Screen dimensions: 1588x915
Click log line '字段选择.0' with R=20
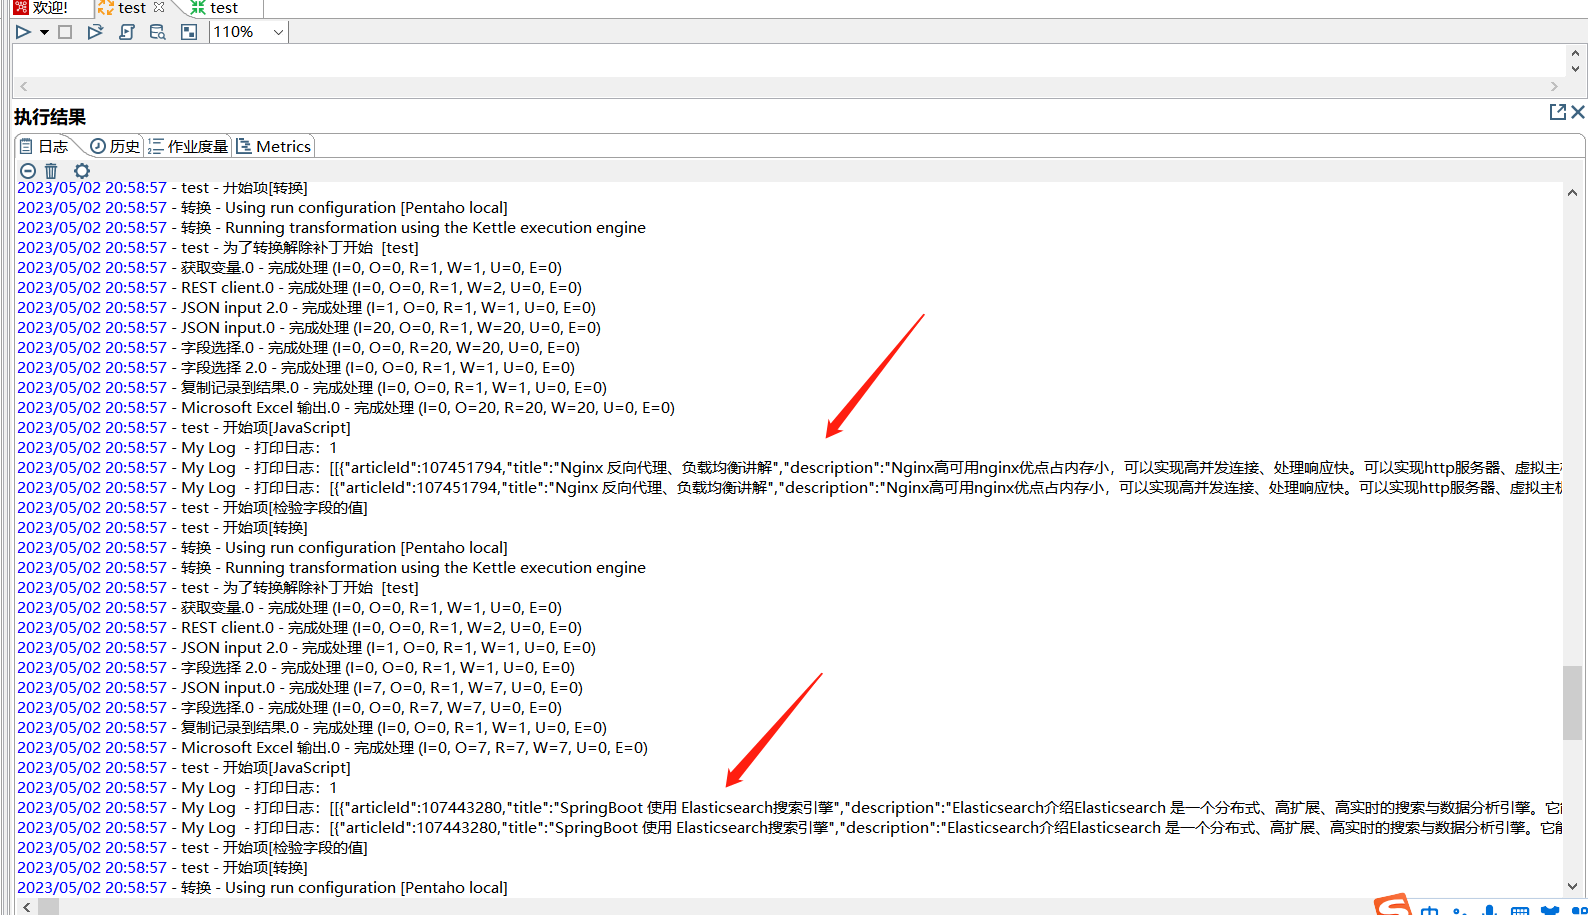pos(298,348)
